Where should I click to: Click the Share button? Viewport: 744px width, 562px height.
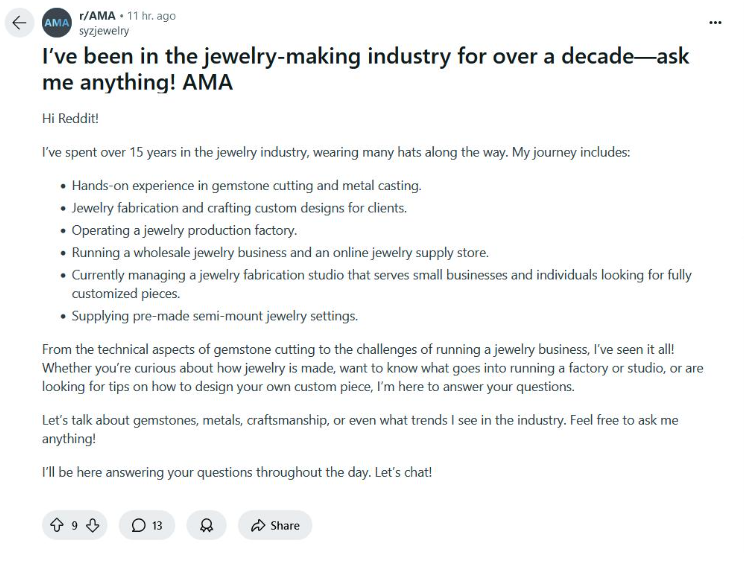pos(275,525)
